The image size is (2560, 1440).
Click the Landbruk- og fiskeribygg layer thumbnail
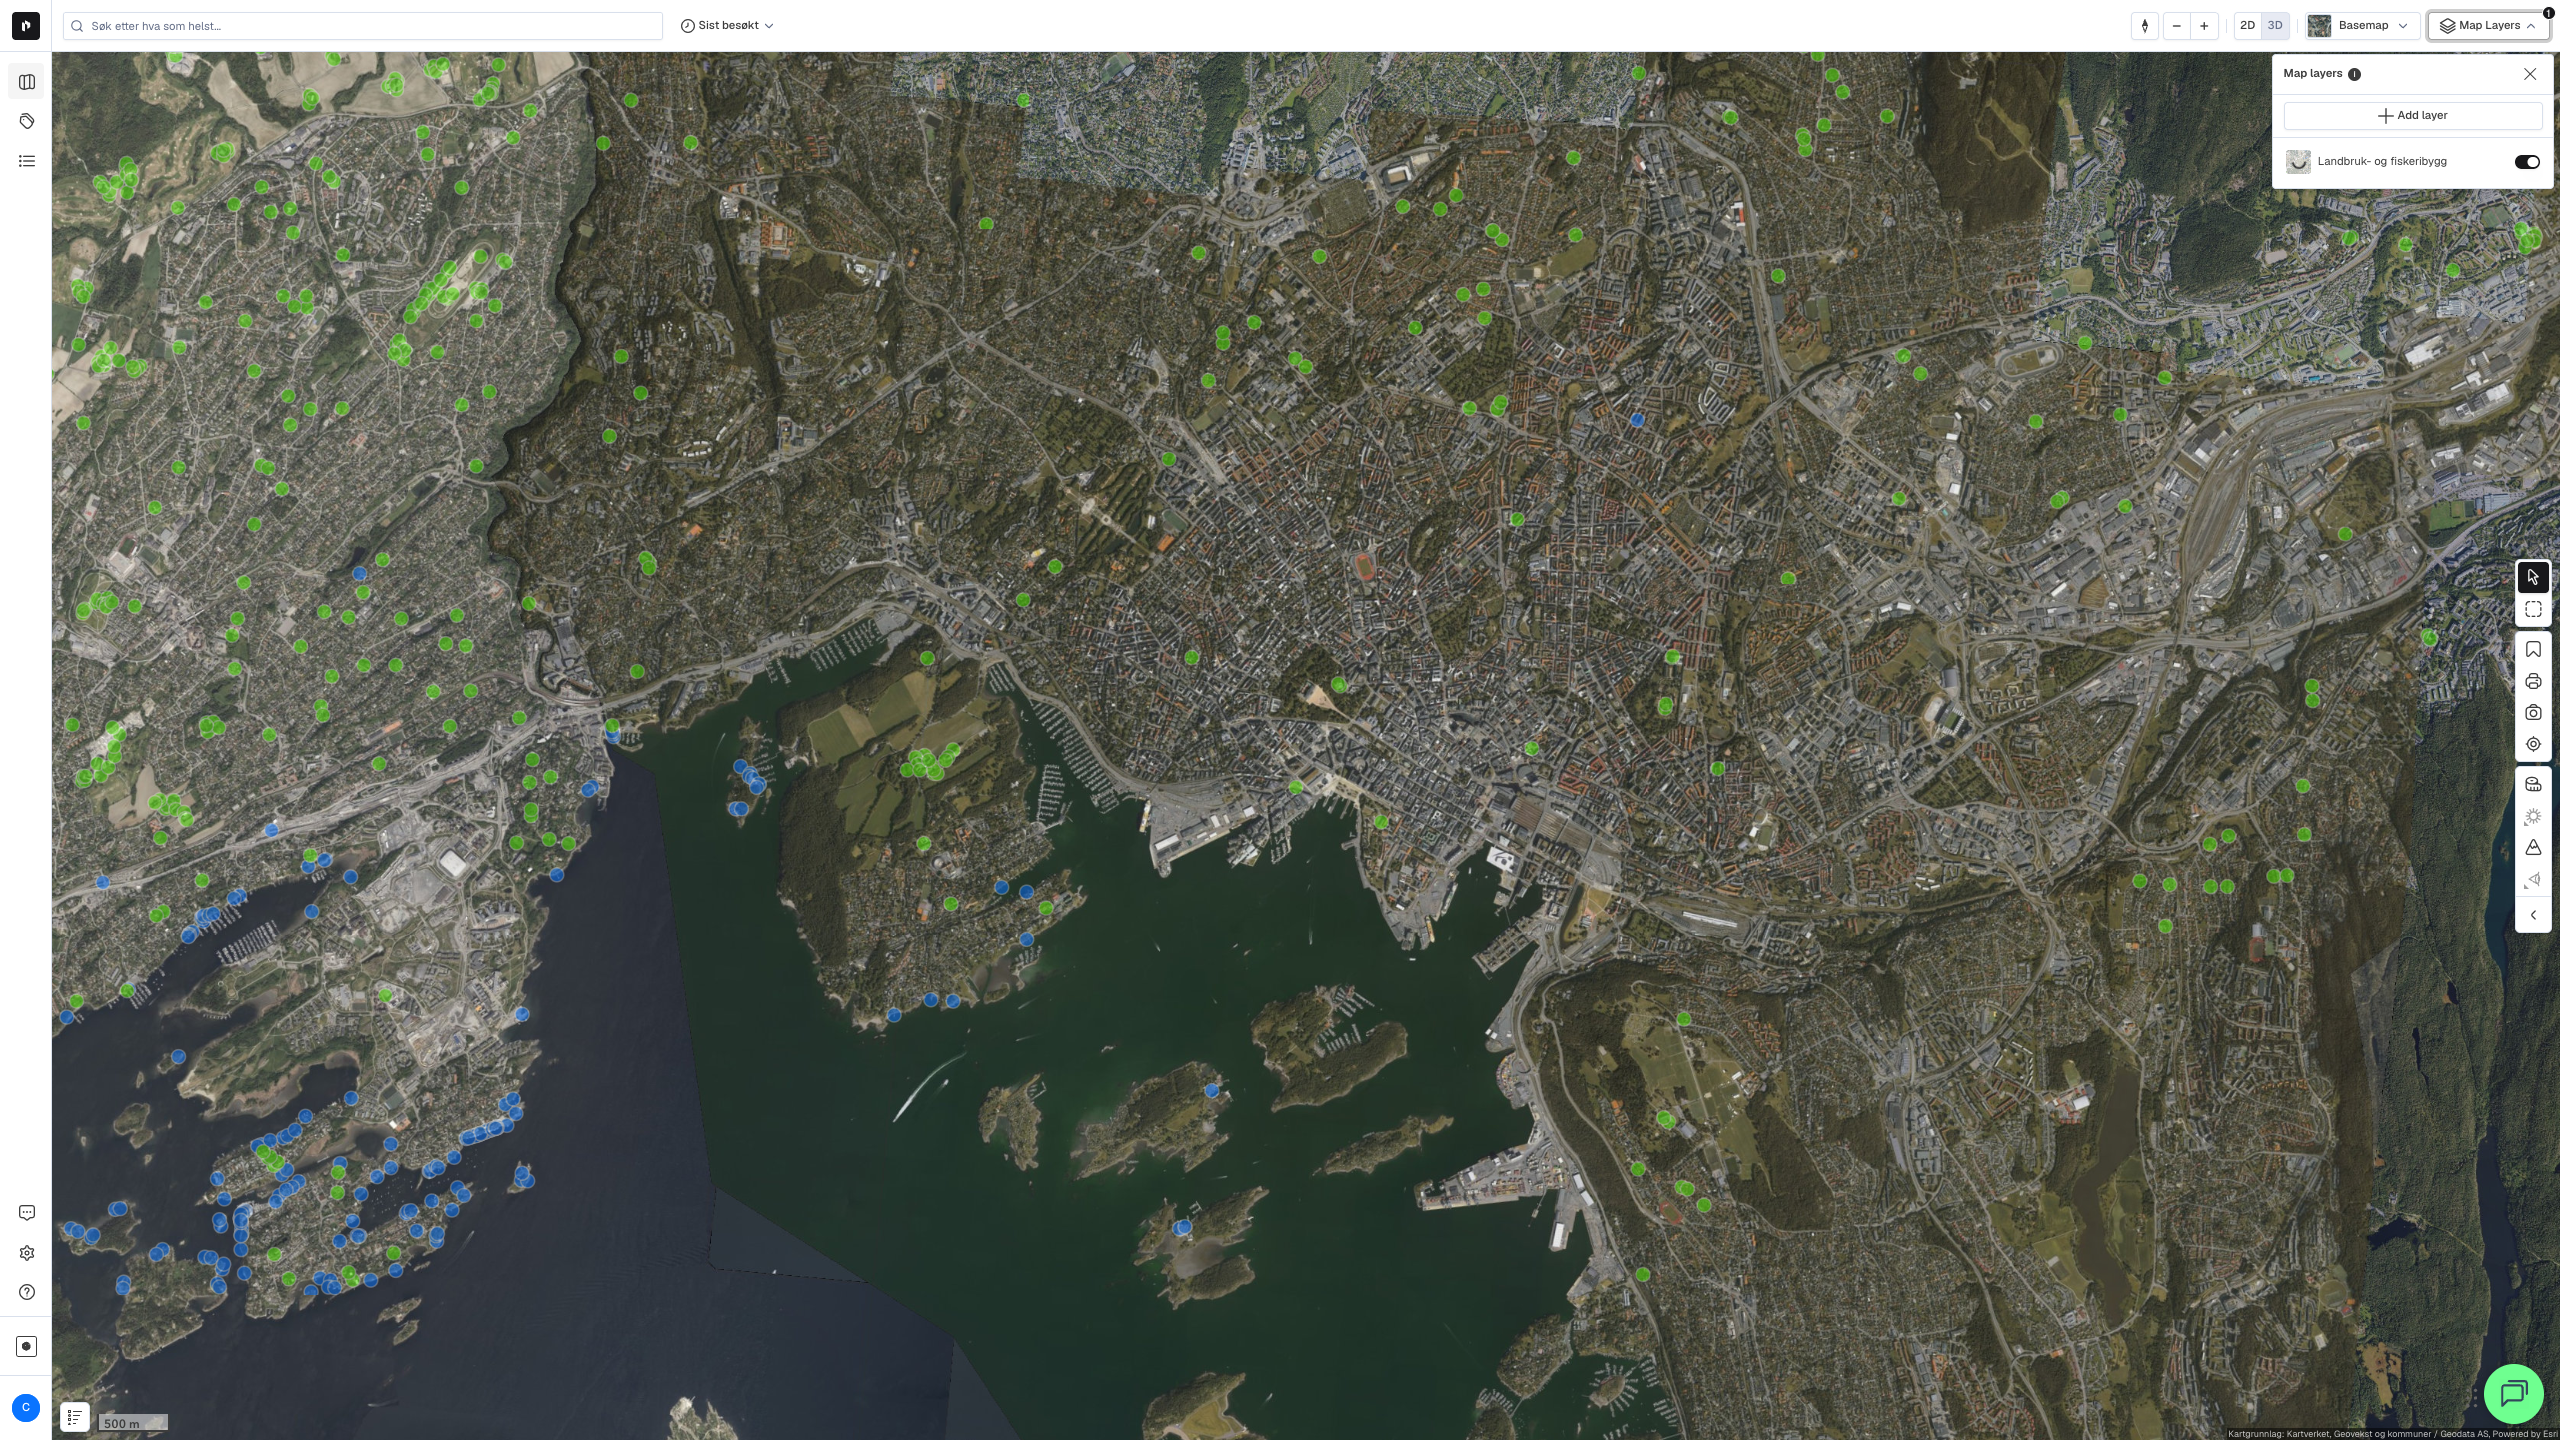click(2298, 162)
